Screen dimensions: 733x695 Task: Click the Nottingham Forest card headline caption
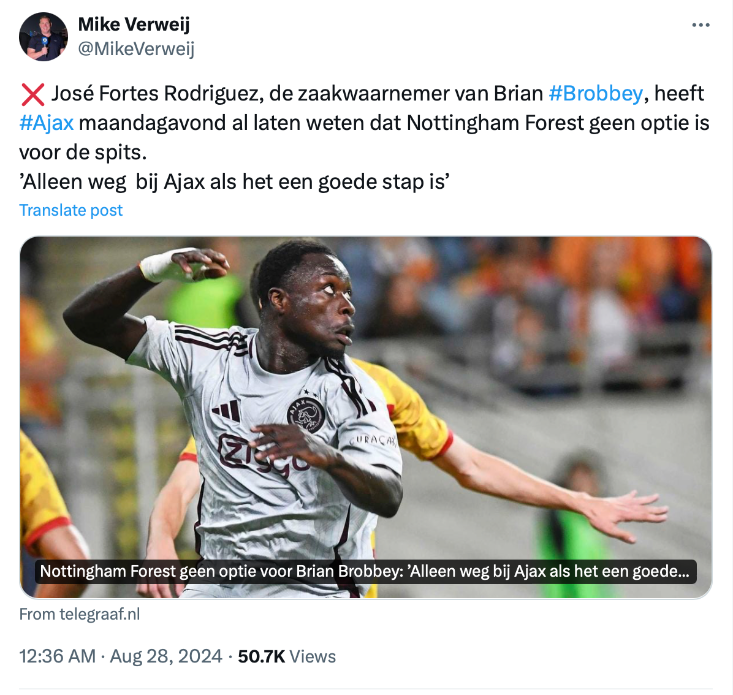tap(365, 571)
